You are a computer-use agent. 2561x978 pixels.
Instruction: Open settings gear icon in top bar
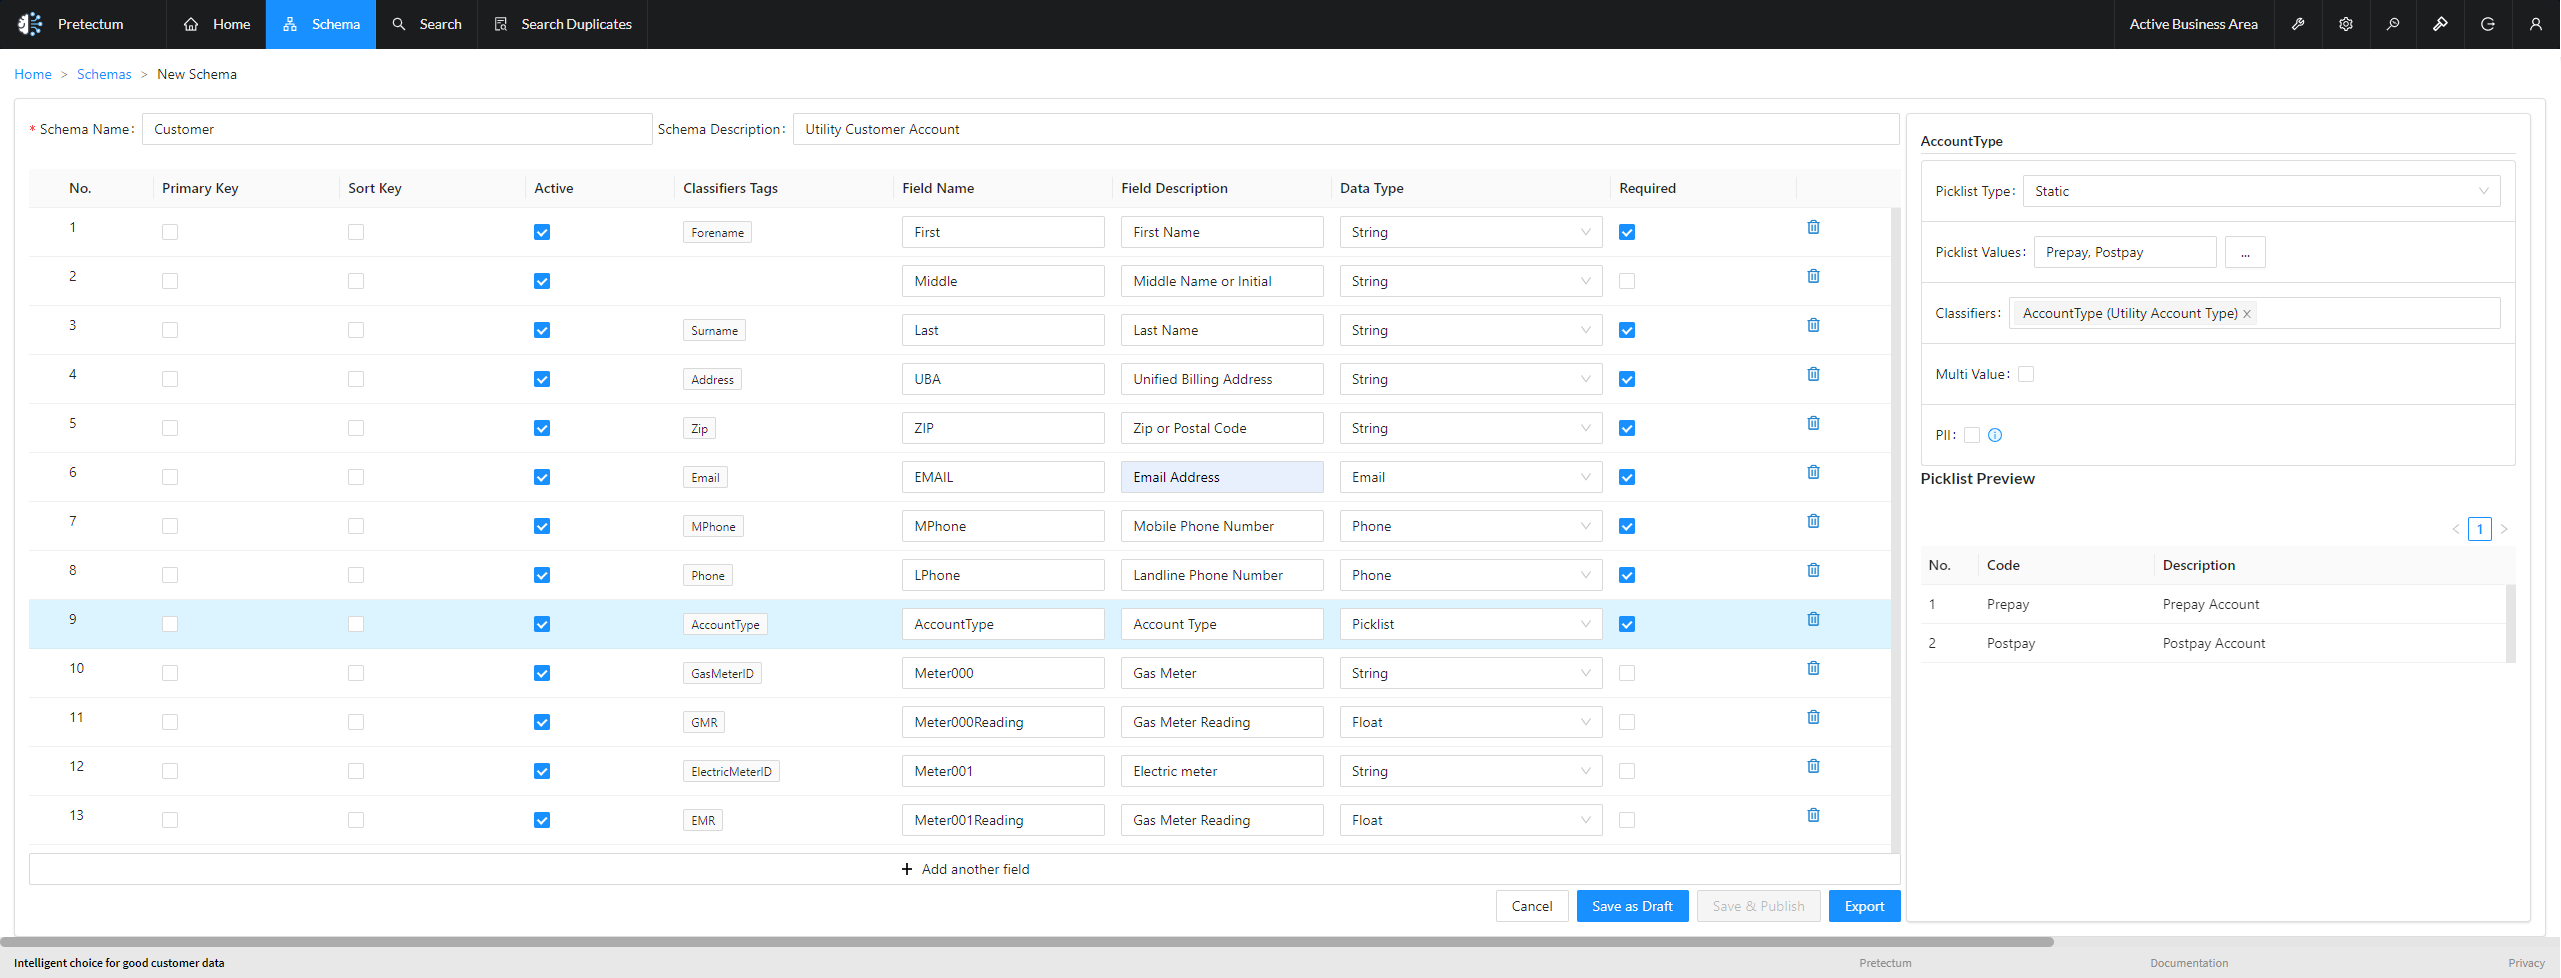point(2346,24)
